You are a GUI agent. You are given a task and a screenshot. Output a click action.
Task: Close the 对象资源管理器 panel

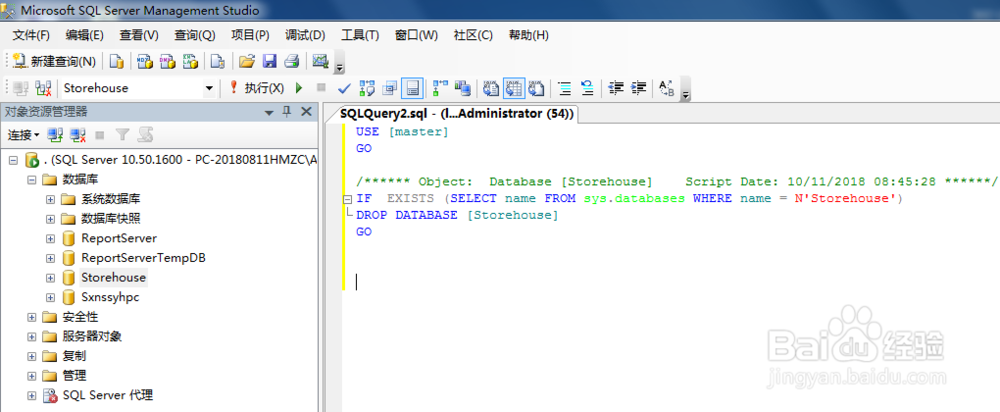coord(306,112)
